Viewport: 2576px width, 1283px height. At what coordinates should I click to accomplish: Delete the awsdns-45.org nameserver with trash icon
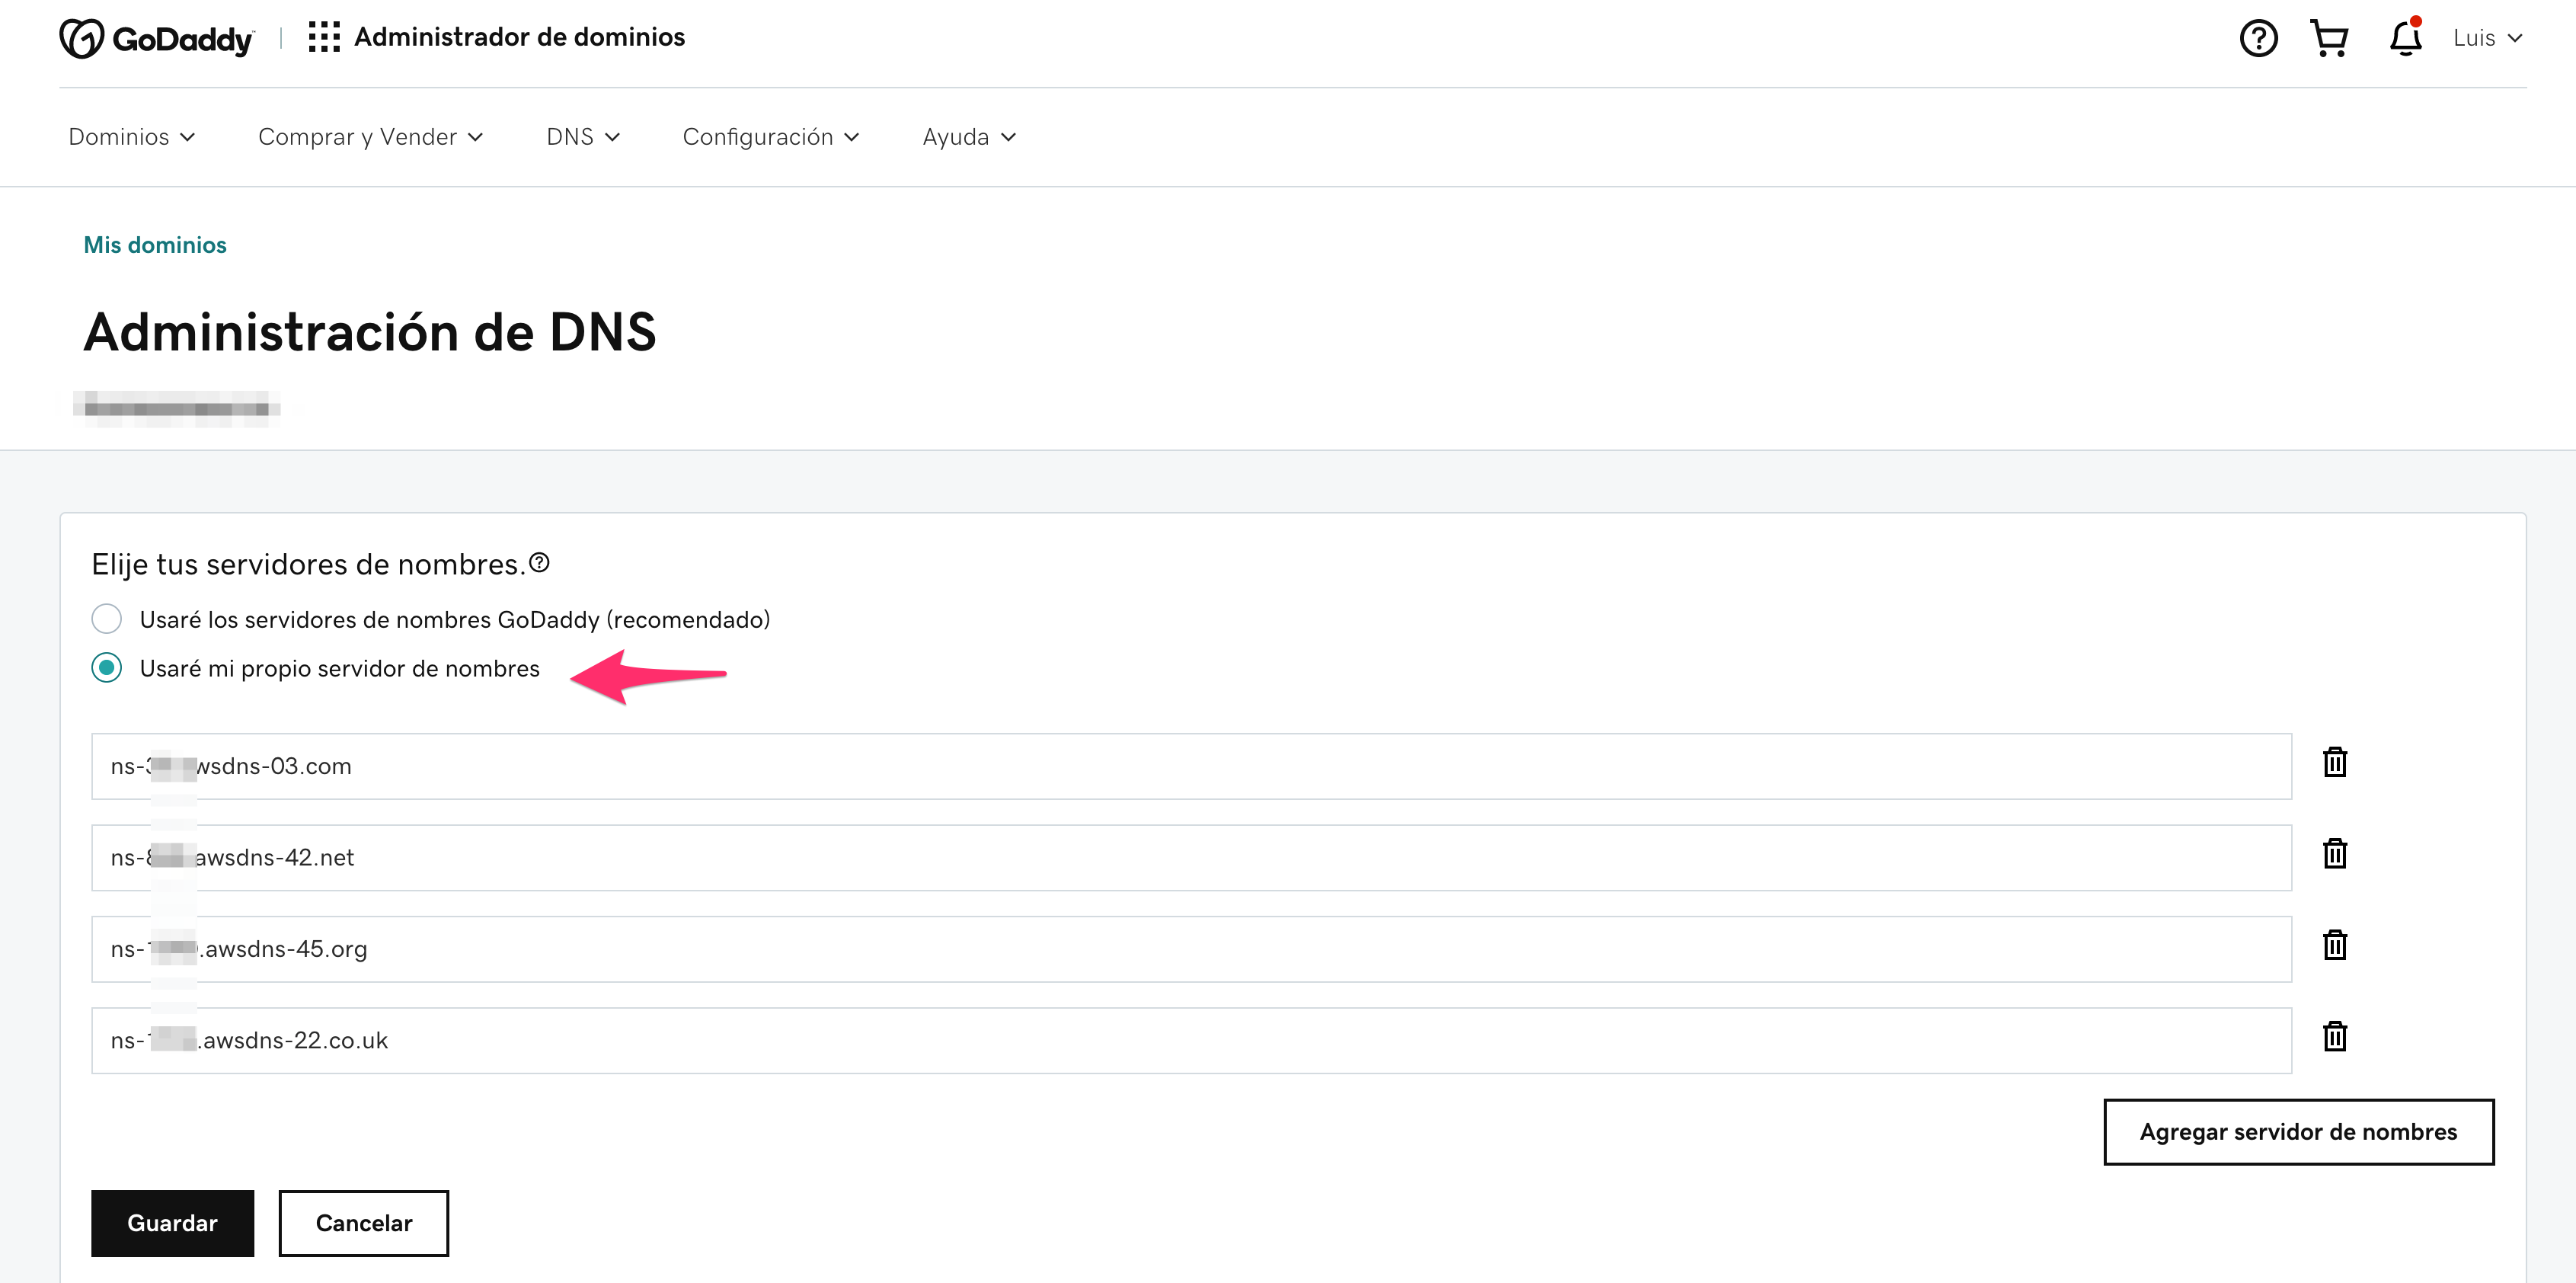(2335, 945)
